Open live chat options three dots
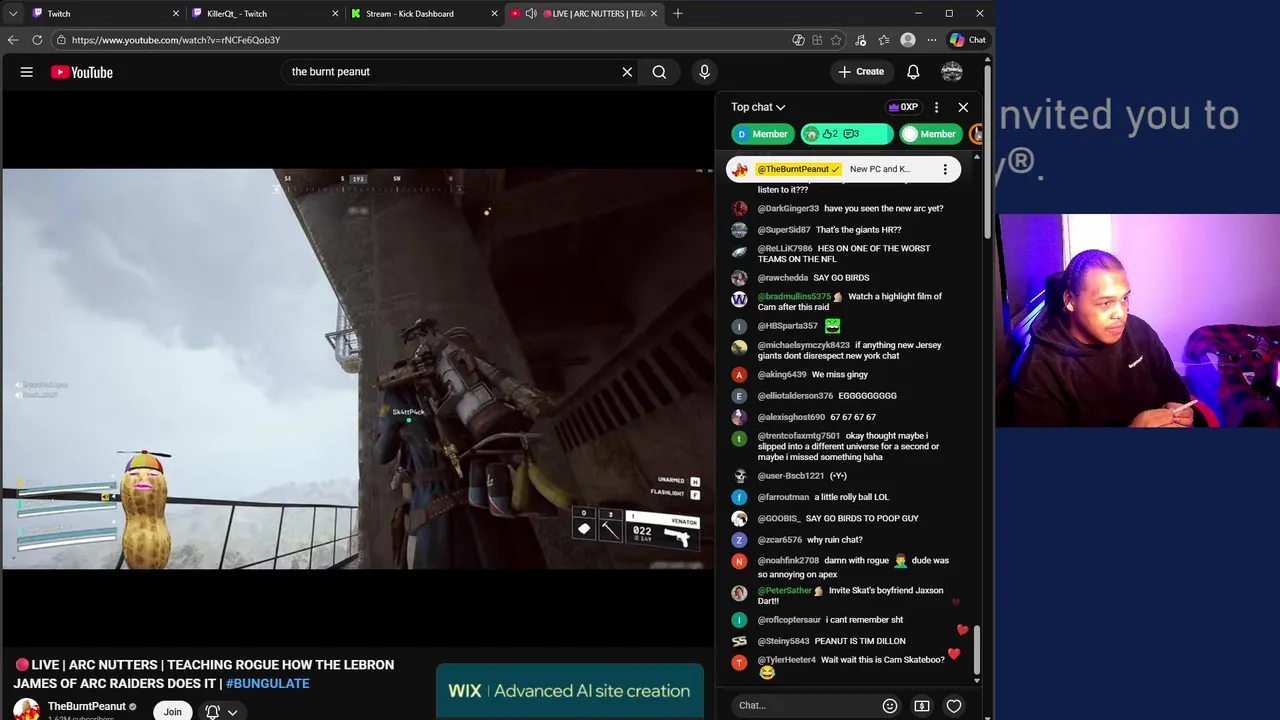 click(936, 107)
